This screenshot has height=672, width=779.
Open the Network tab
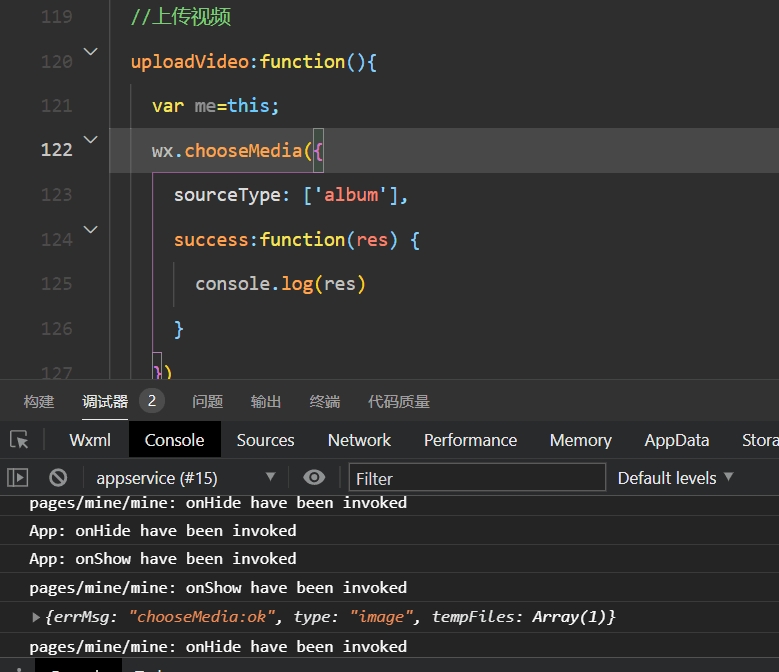(359, 440)
